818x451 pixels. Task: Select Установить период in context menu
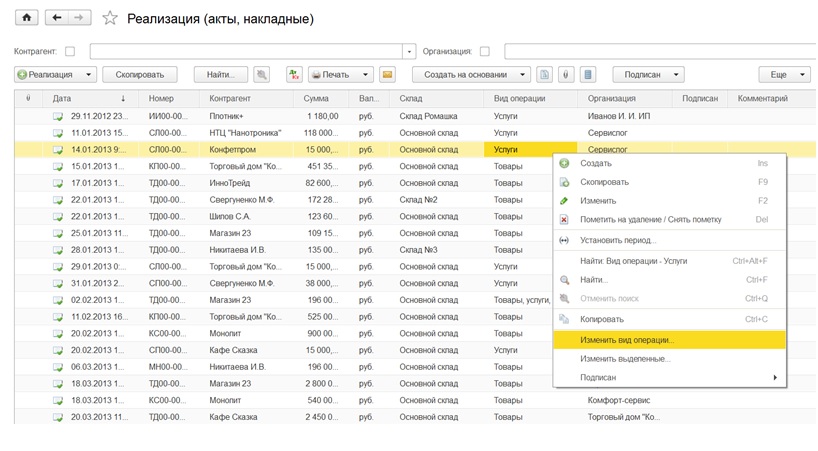point(669,240)
